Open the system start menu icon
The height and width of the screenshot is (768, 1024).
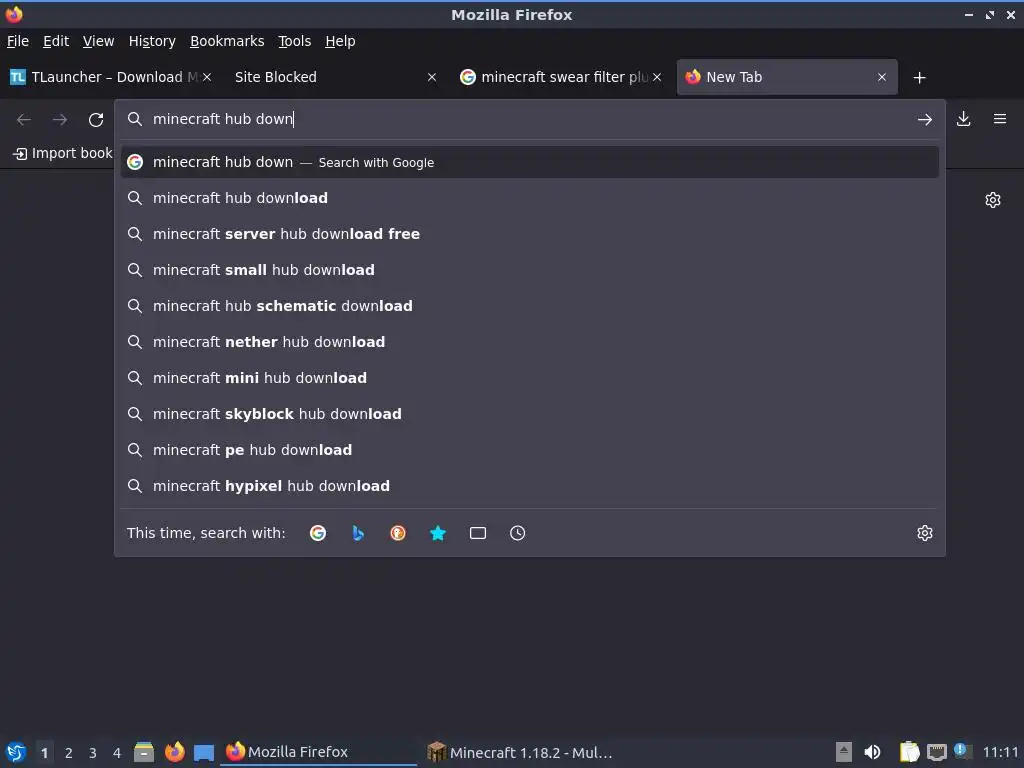(x=16, y=752)
